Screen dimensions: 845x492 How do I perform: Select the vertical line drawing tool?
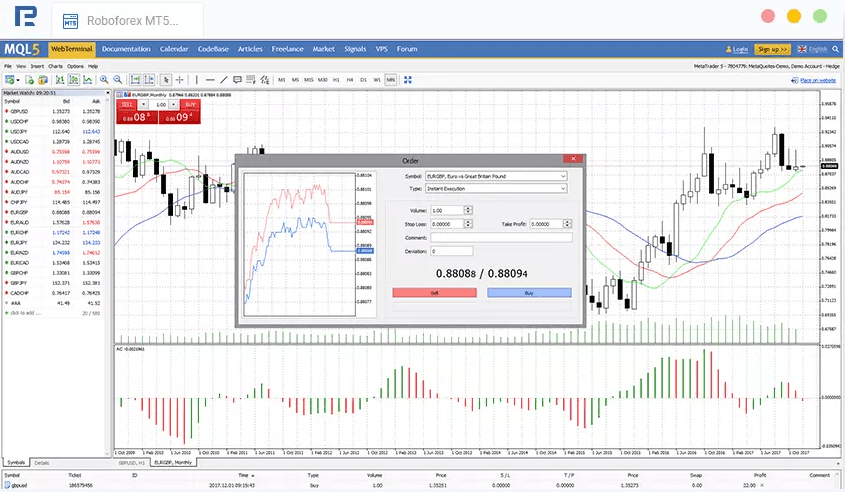click(x=197, y=80)
